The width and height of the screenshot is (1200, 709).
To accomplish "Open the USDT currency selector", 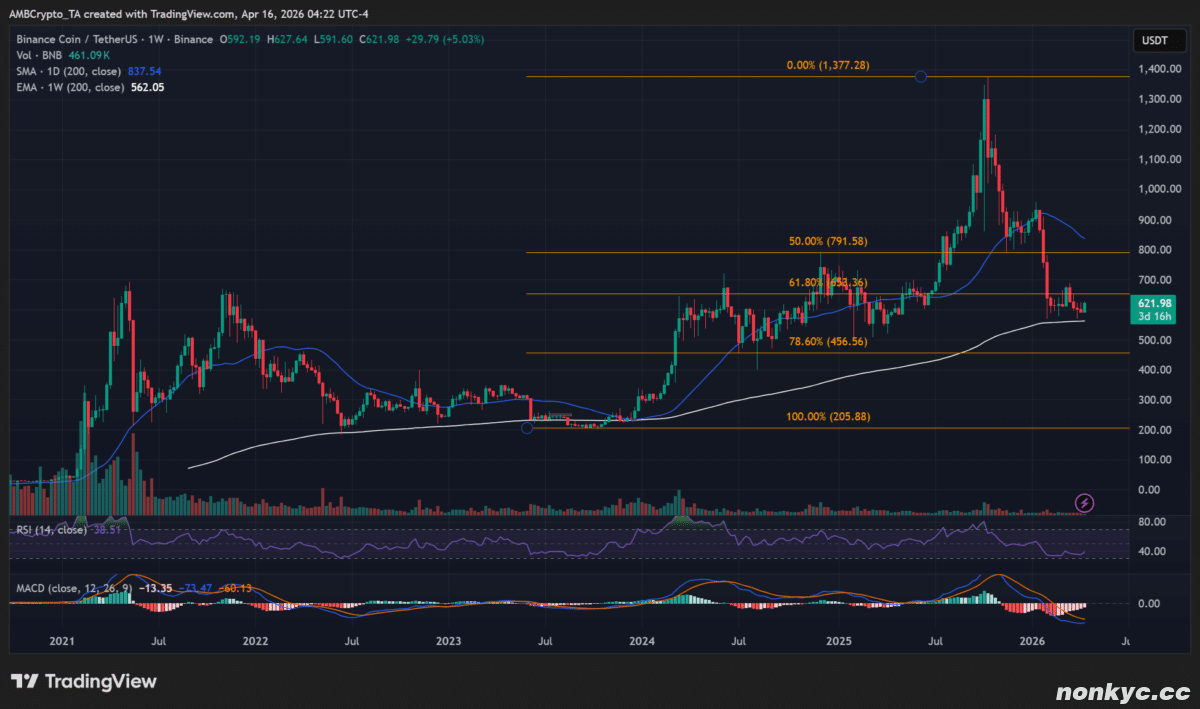I will (1154, 41).
